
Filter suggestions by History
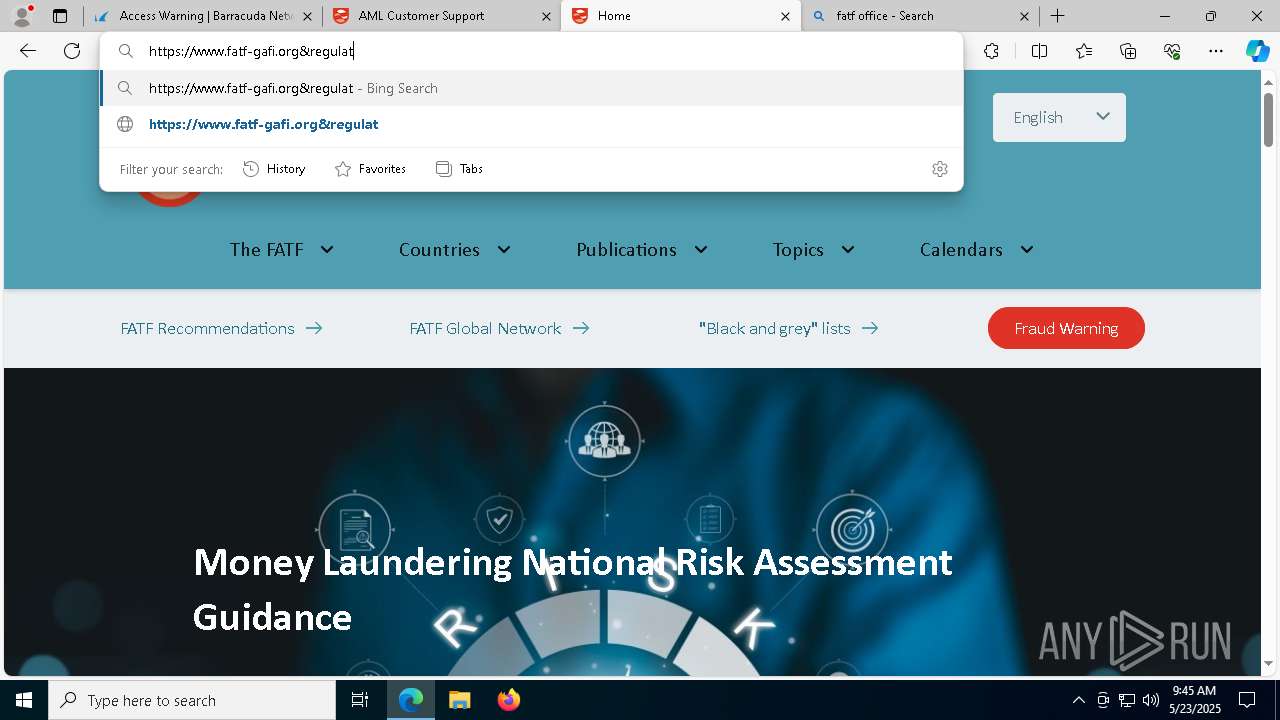pos(274,169)
